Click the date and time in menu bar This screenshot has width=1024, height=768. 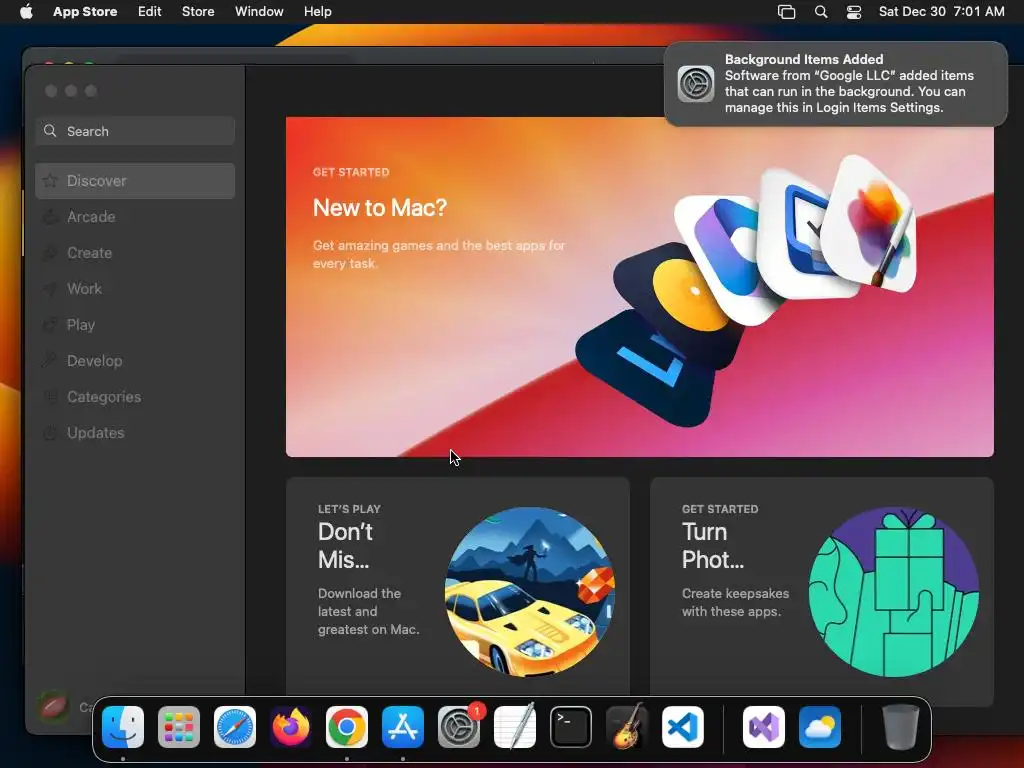[941, 12]
